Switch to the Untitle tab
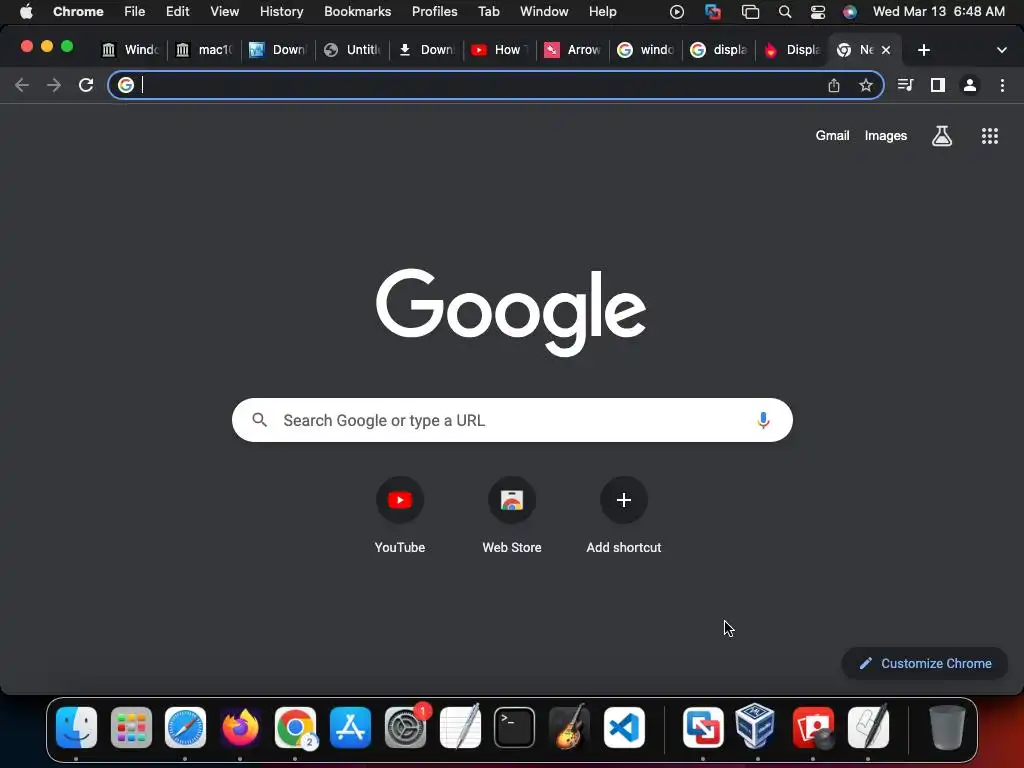Viewport: 1024px width, 768px height. point(353,50)
